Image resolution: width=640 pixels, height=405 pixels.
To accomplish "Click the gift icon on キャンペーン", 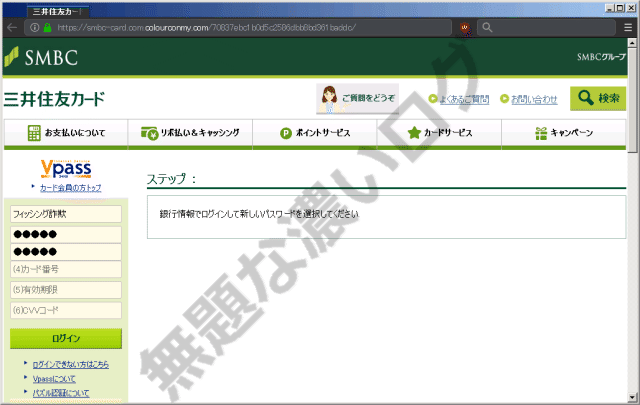I will (x=541, y=133).
